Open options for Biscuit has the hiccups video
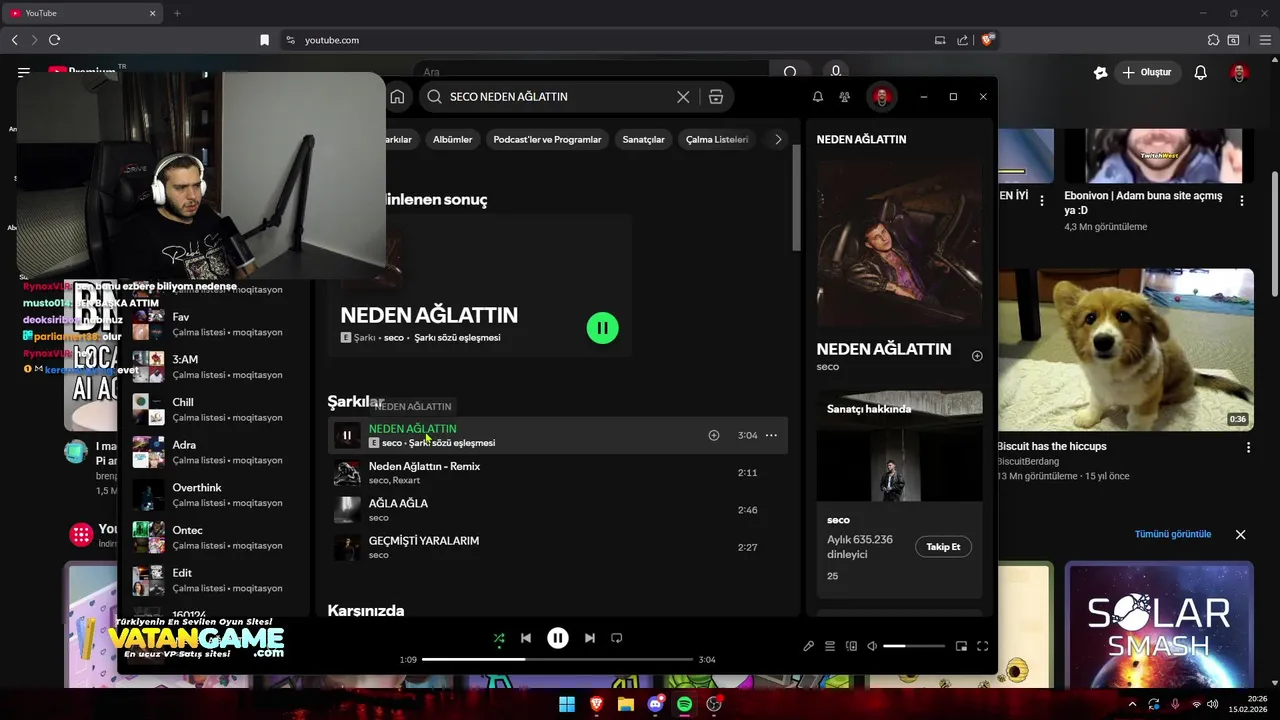 (1248, 447)
